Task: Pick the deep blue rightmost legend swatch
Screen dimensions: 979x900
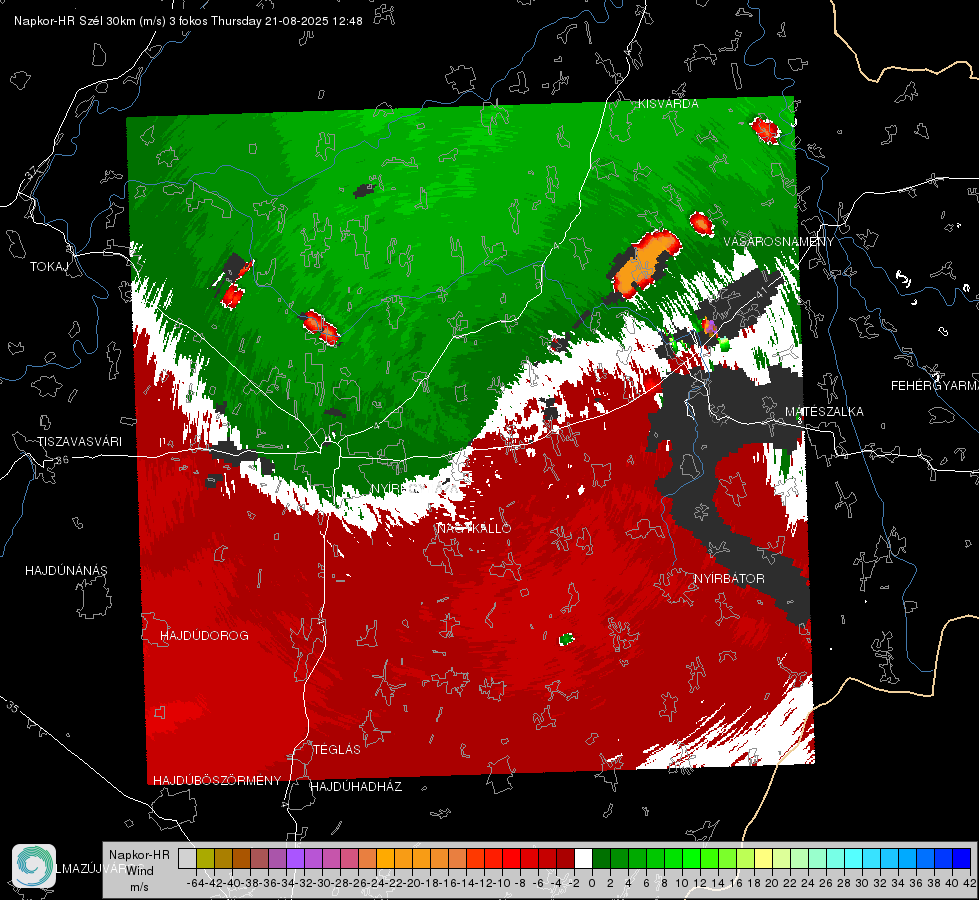Action: 962,858
